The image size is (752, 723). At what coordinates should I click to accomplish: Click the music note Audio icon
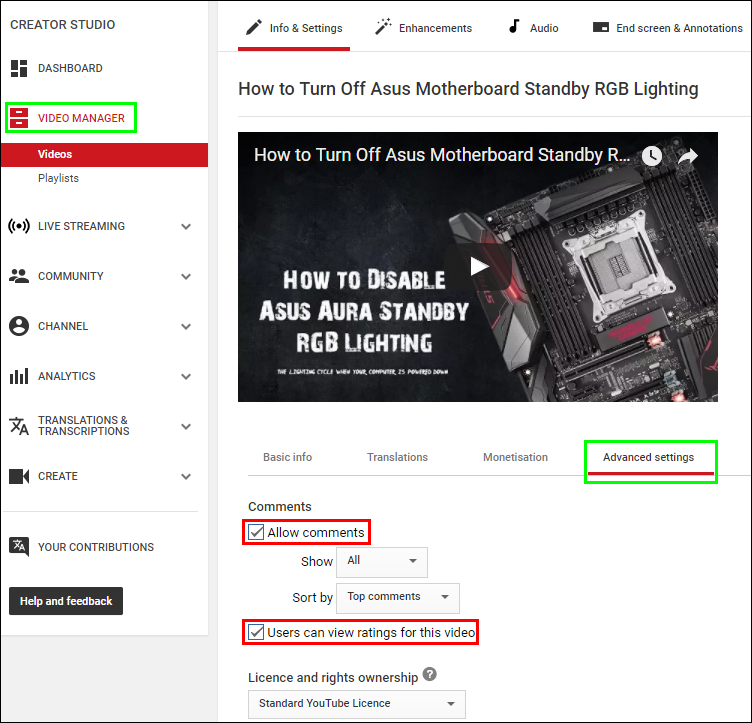pyautogui.click(x=514, y=26)
